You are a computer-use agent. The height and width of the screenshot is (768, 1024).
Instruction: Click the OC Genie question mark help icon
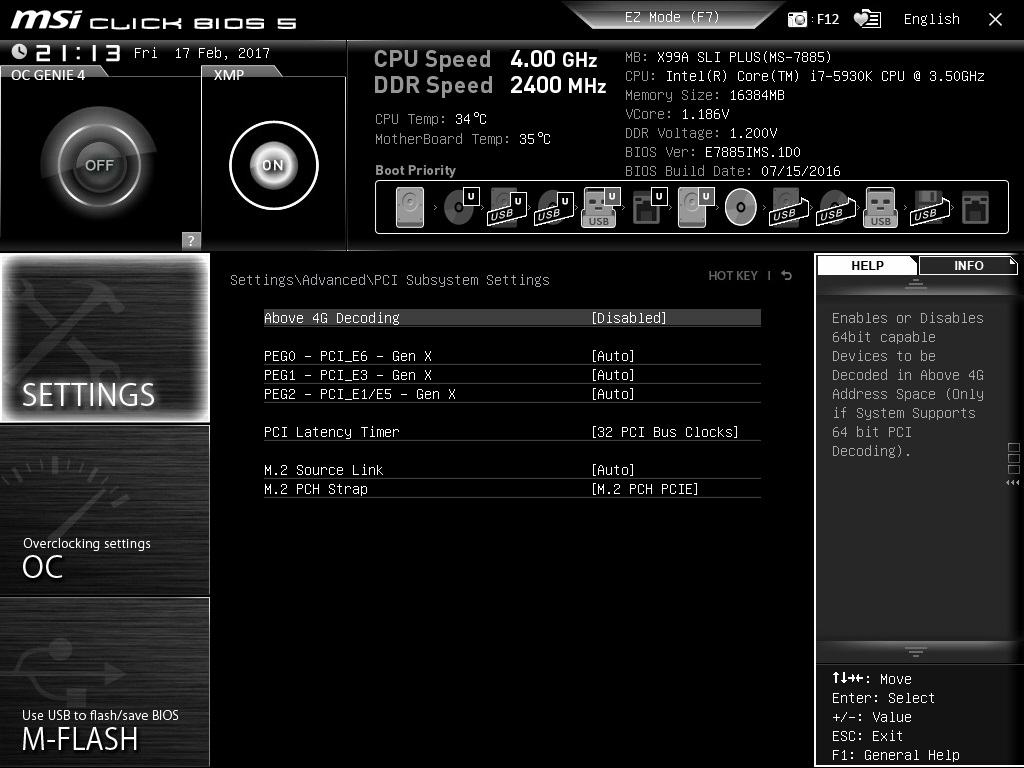pos(191,240)
